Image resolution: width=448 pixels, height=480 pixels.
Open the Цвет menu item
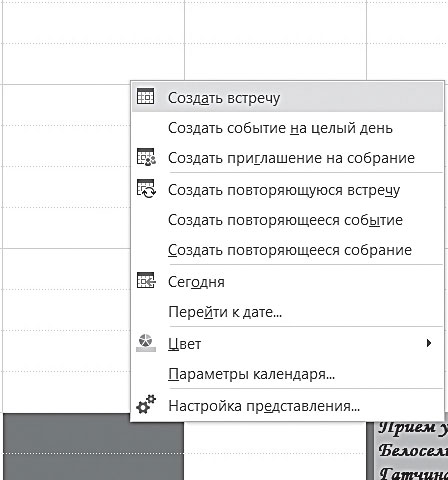[288, 344]
